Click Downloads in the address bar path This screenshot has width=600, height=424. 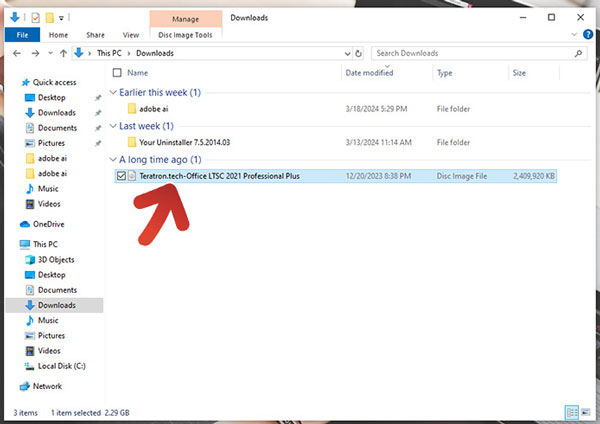click(155, 53)
